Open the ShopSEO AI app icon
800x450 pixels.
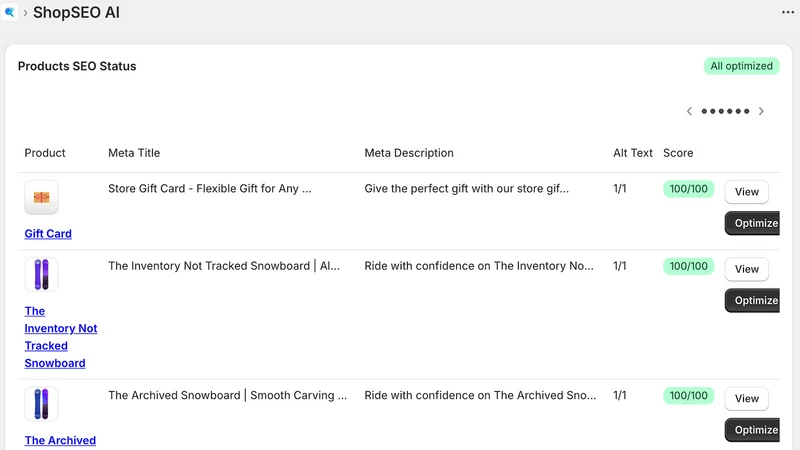(9, 12)
